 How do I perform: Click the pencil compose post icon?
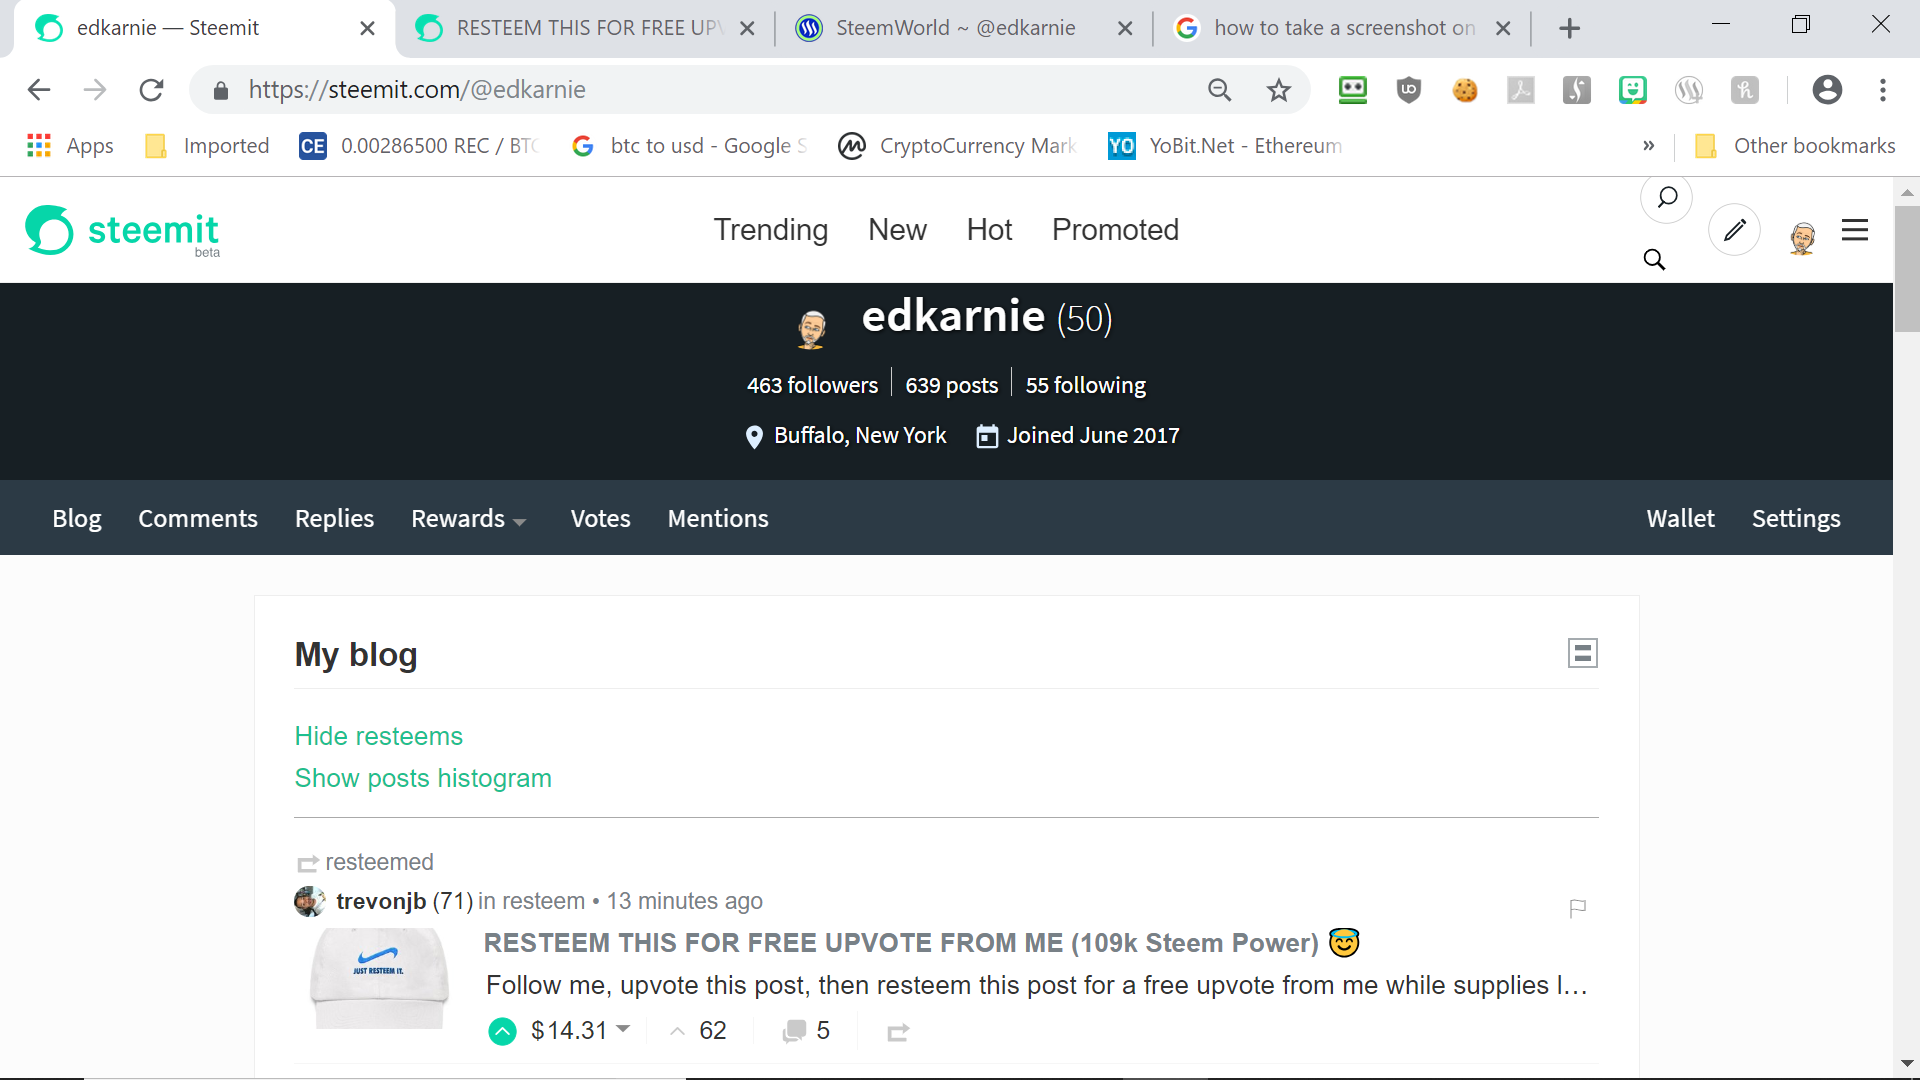click(x=1734, y=230)
